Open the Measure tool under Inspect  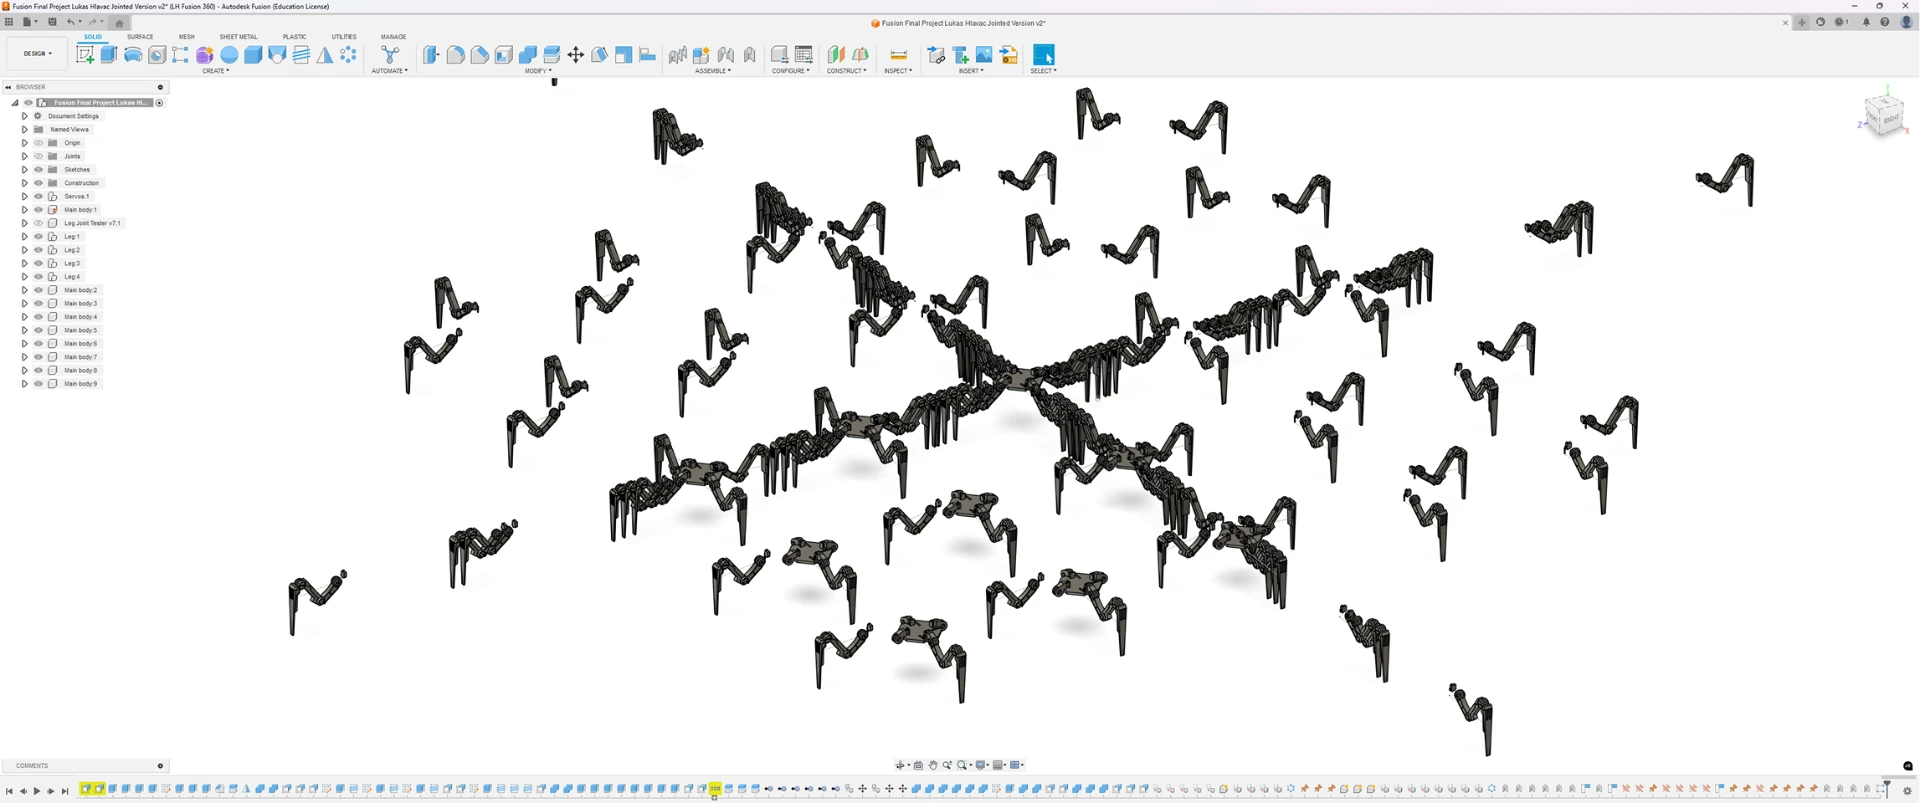(x=898, y=55)
